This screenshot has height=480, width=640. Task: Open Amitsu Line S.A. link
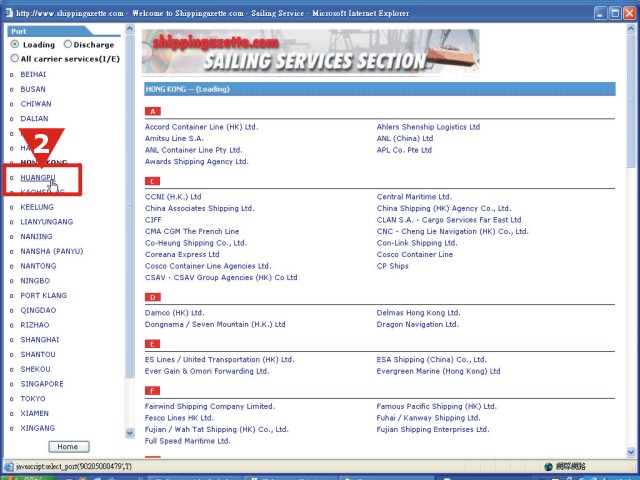tap(174, 138)
